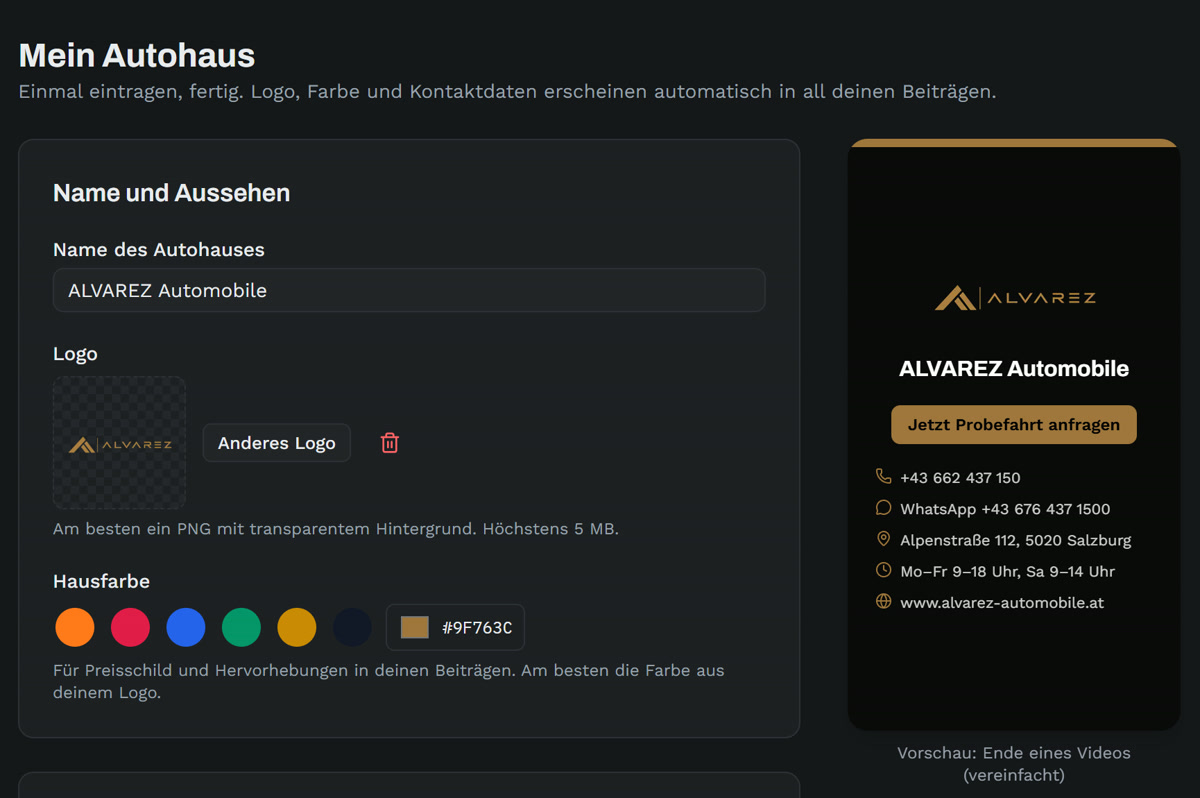Choose the red house color
Viewport: 1200px width, 798px height.
[x=130, y=627]
